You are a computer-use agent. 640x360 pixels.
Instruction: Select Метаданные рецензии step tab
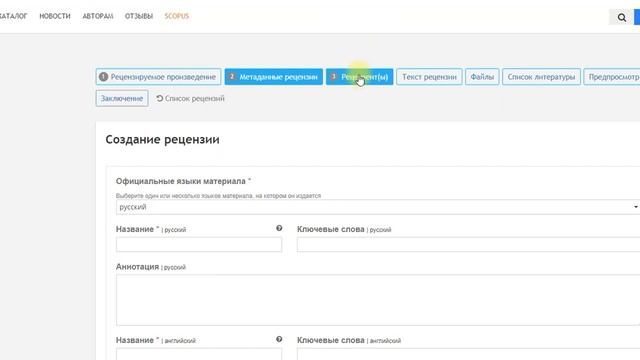pyautogui.click(x=273, y=77)
